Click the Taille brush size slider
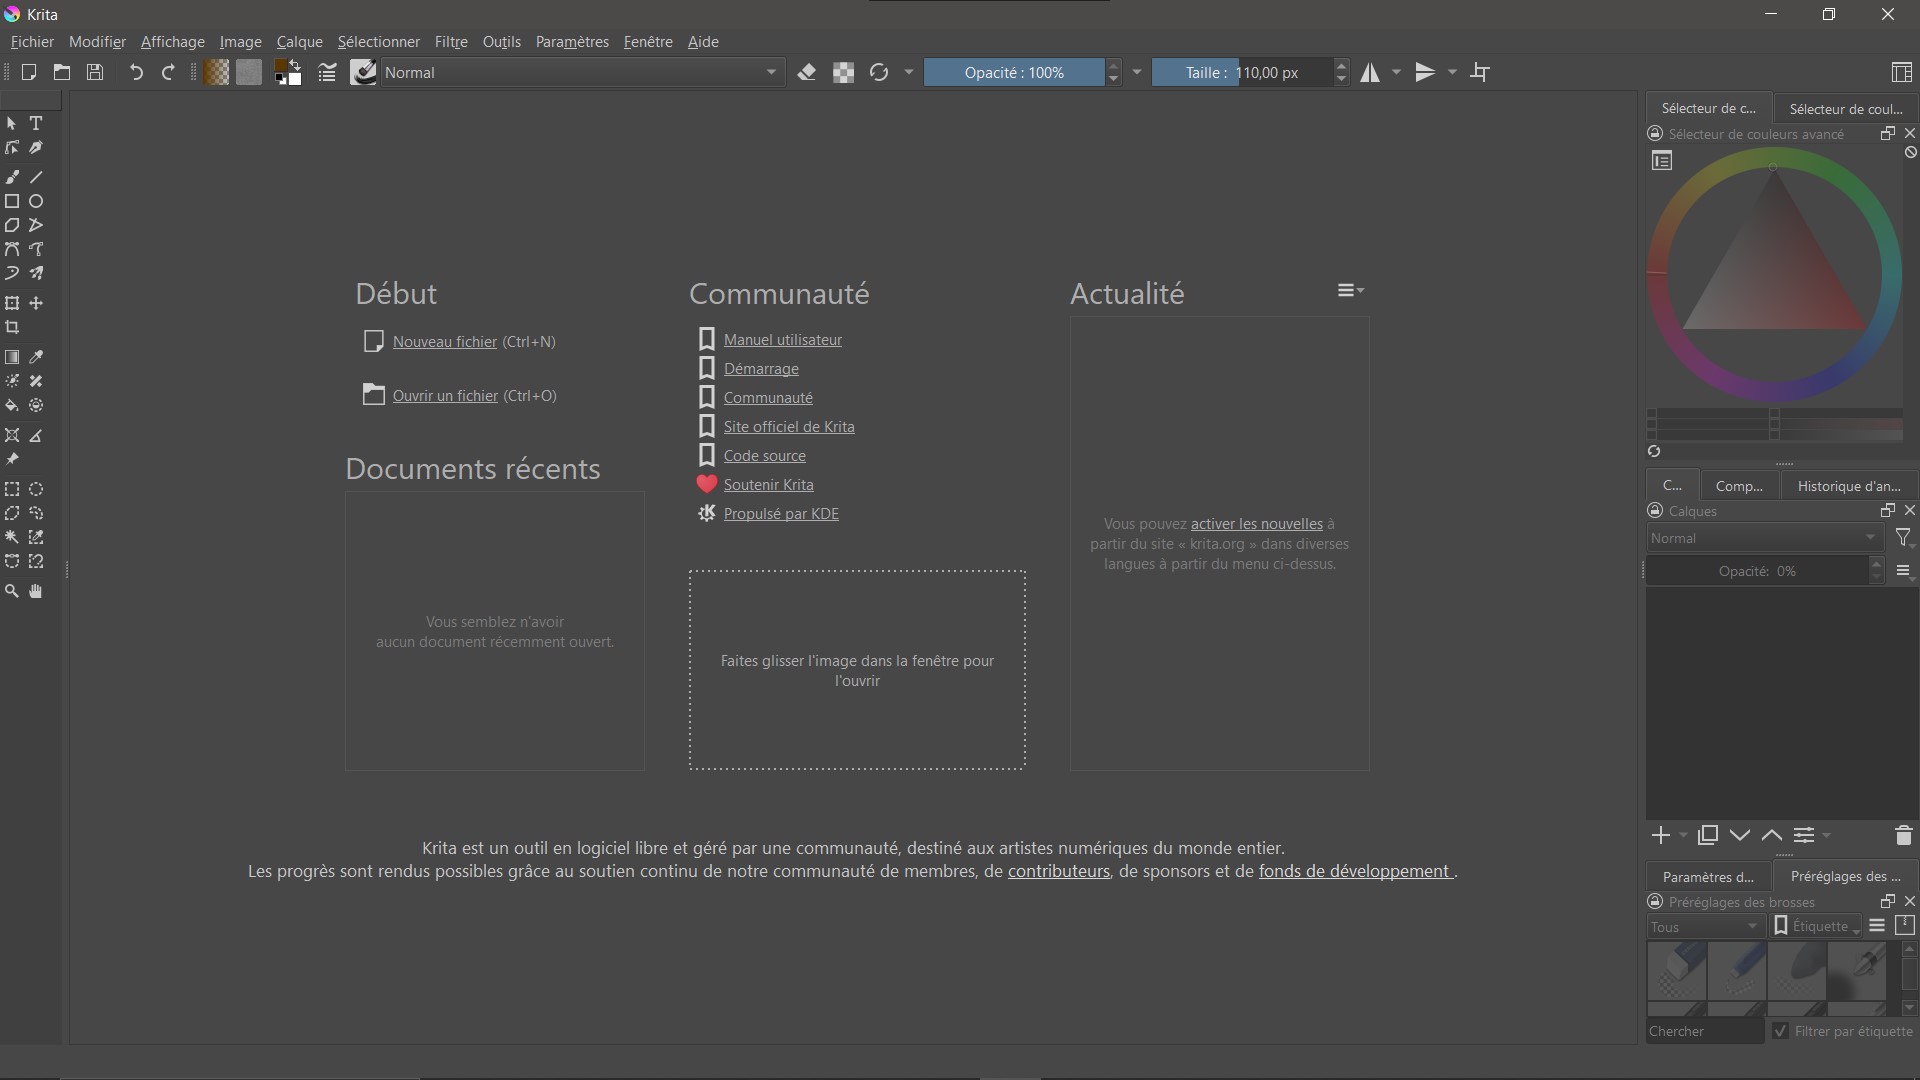The height and width of the screenshot is (1080, 1920). 1242,72
